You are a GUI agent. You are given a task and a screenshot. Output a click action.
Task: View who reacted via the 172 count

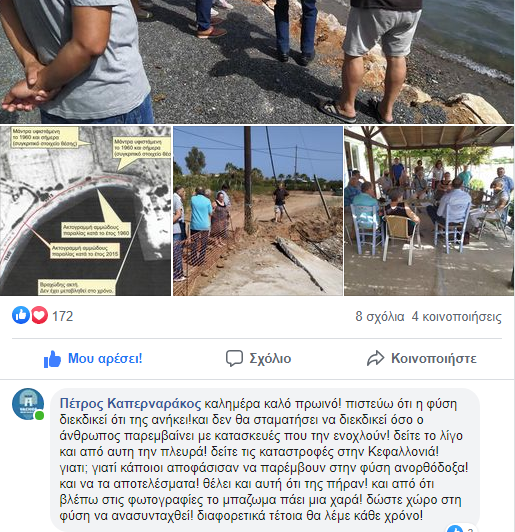pyautogui.click(x=62, y=316)
